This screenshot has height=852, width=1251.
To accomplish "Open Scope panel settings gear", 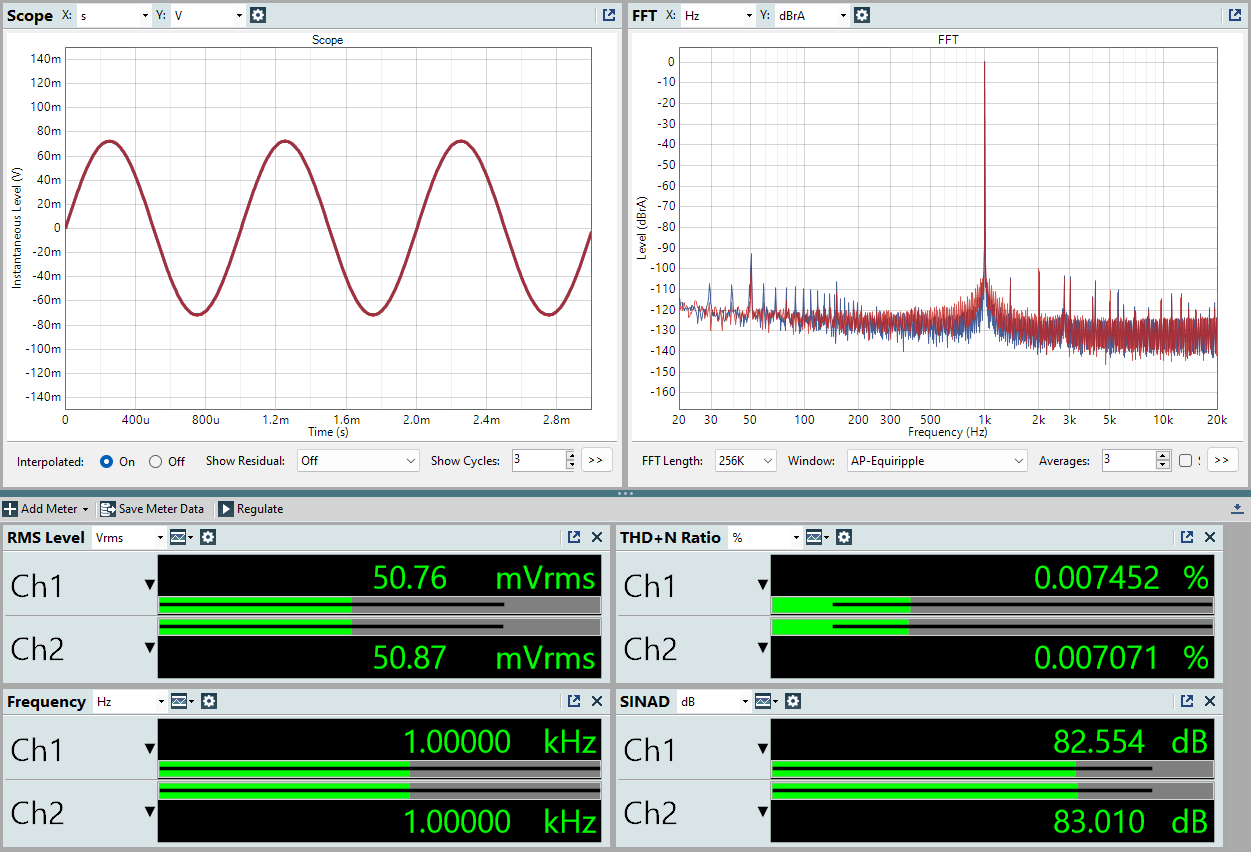I will point(258,15).
